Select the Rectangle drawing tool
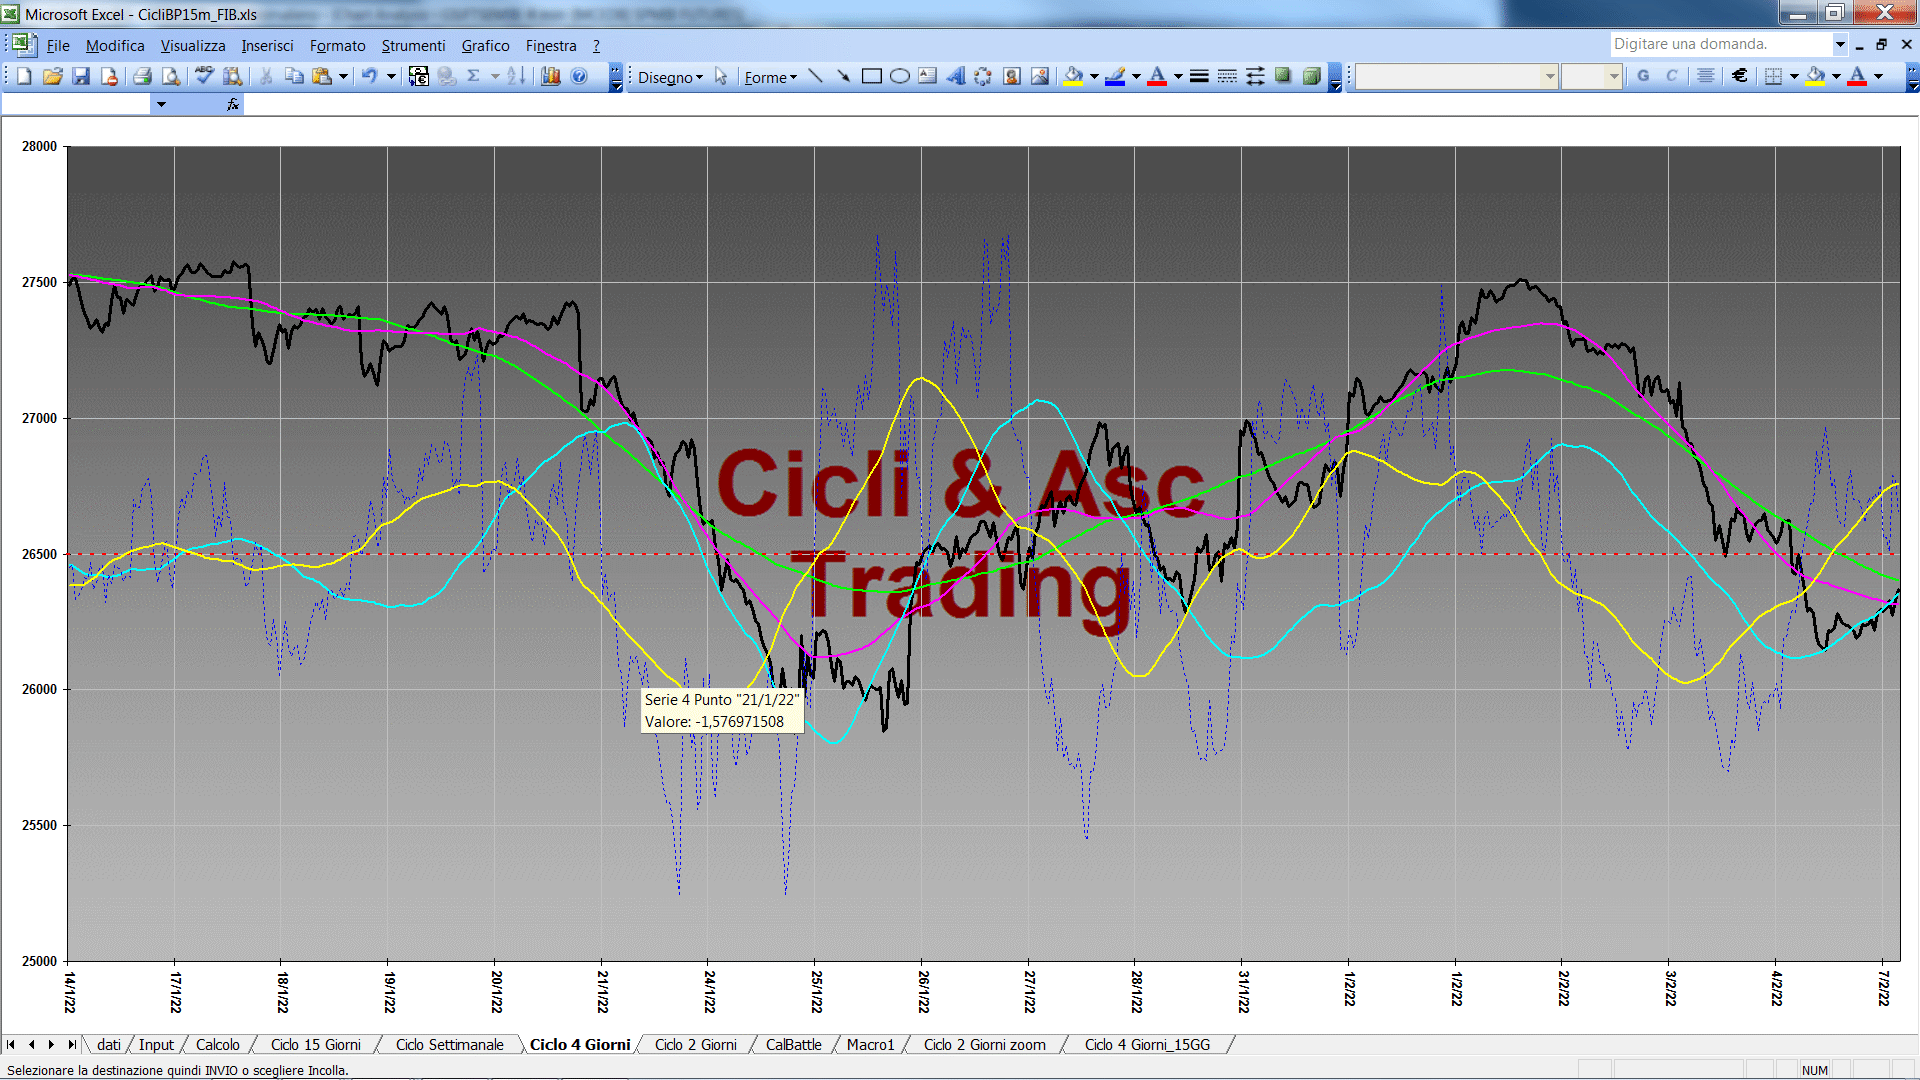 pos(872,76)
